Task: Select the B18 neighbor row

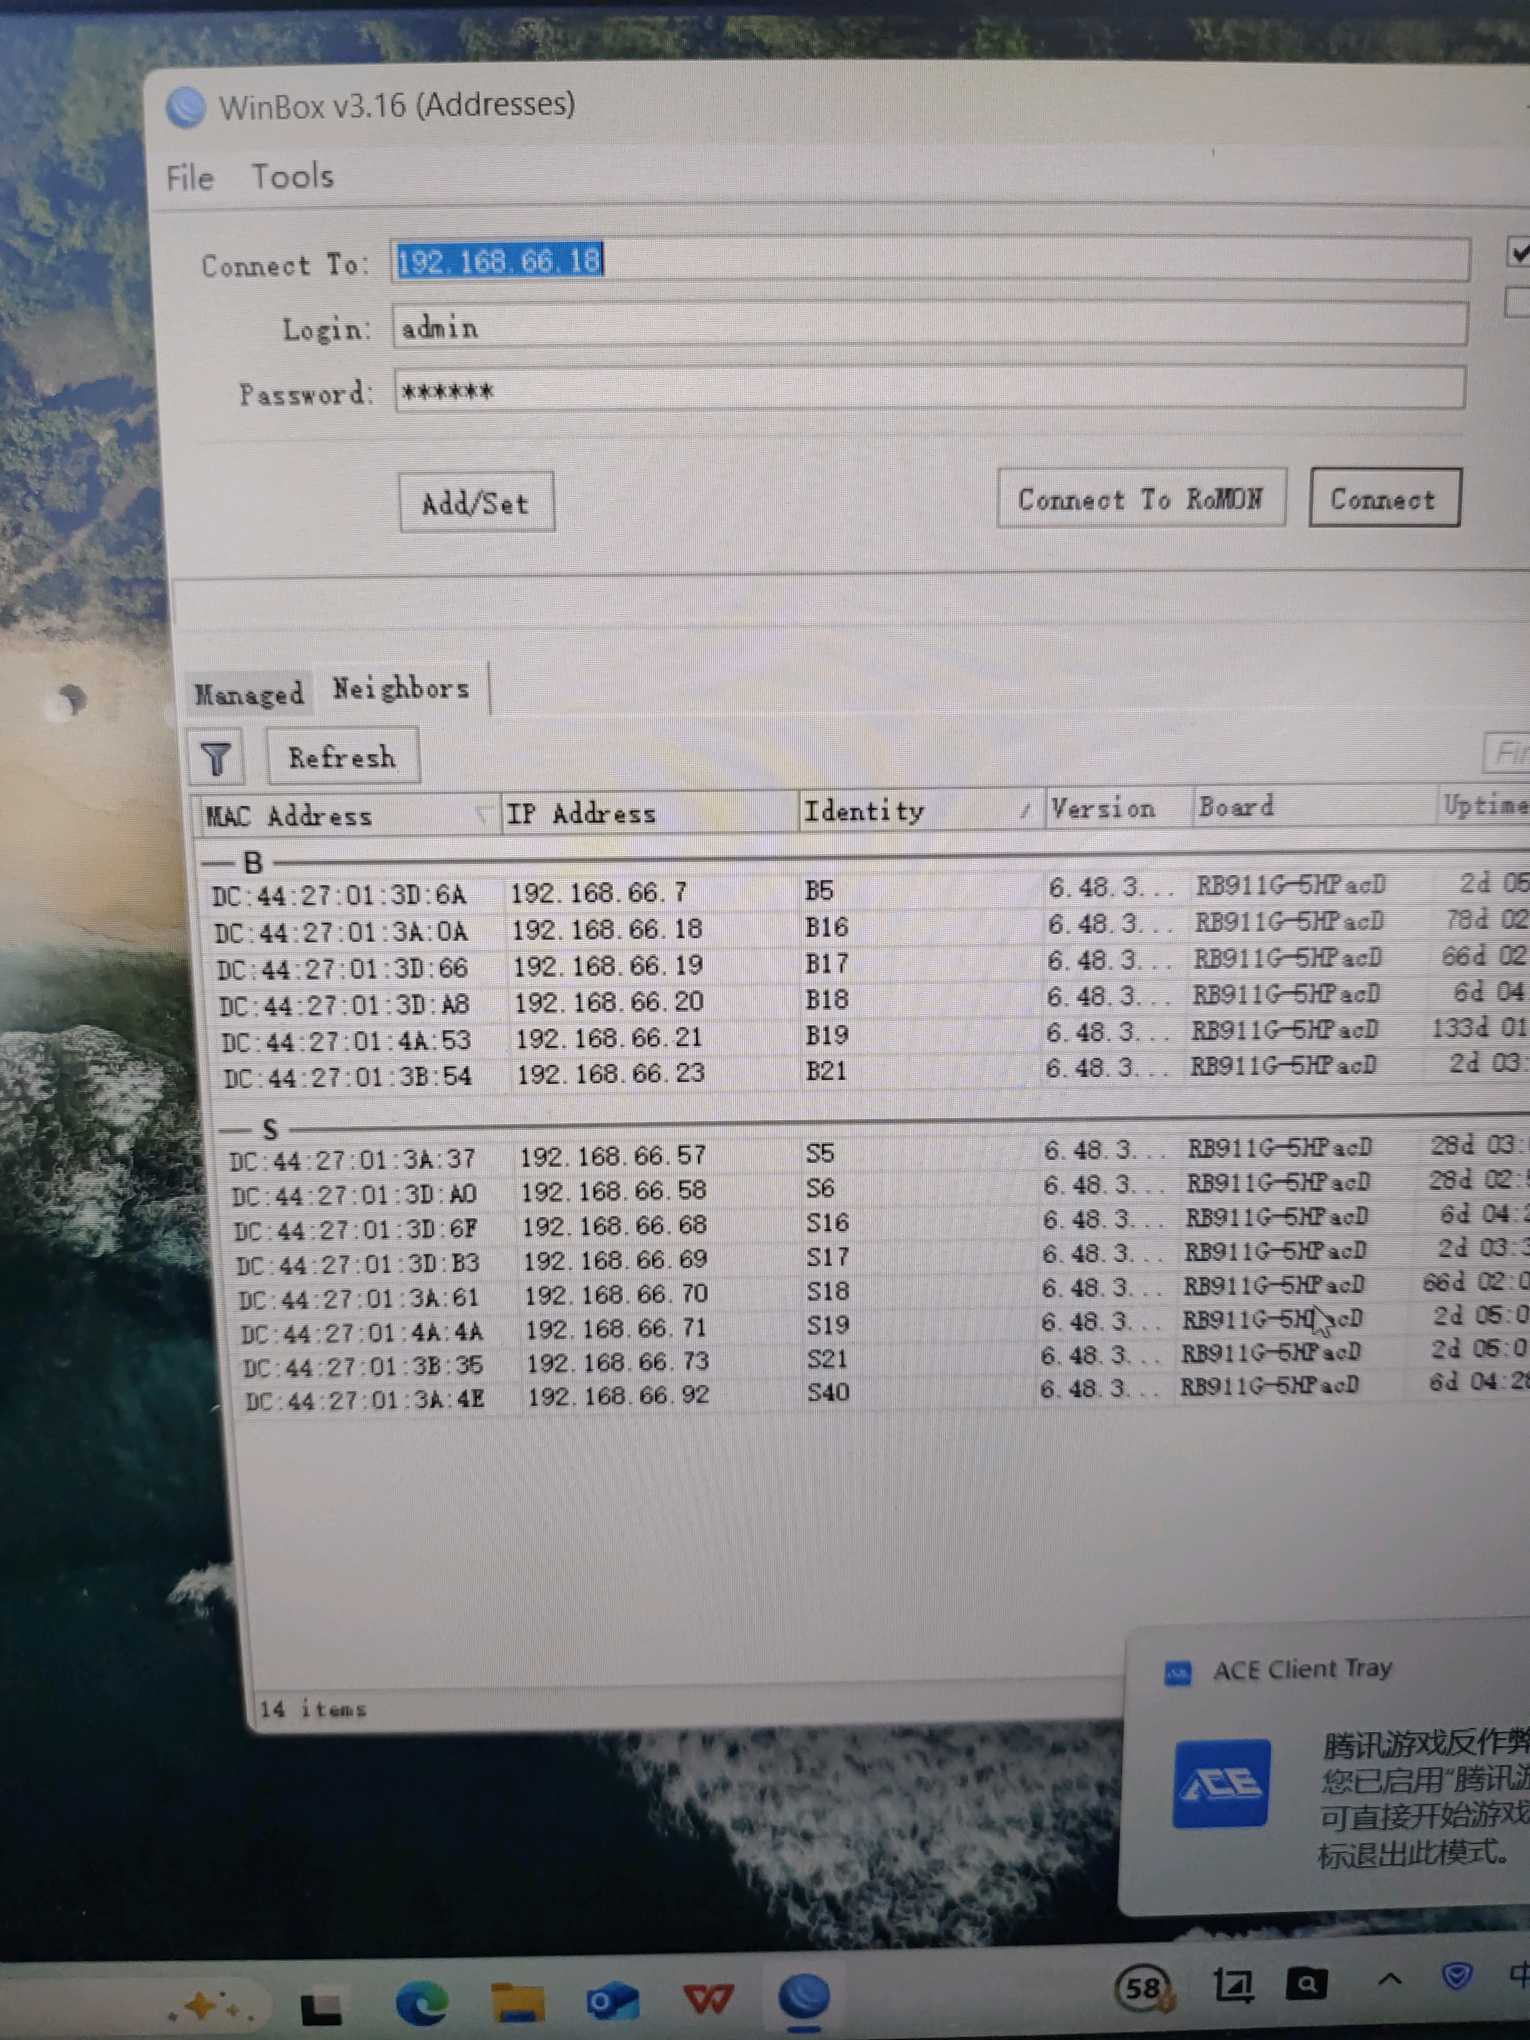Action: (826, 999)
